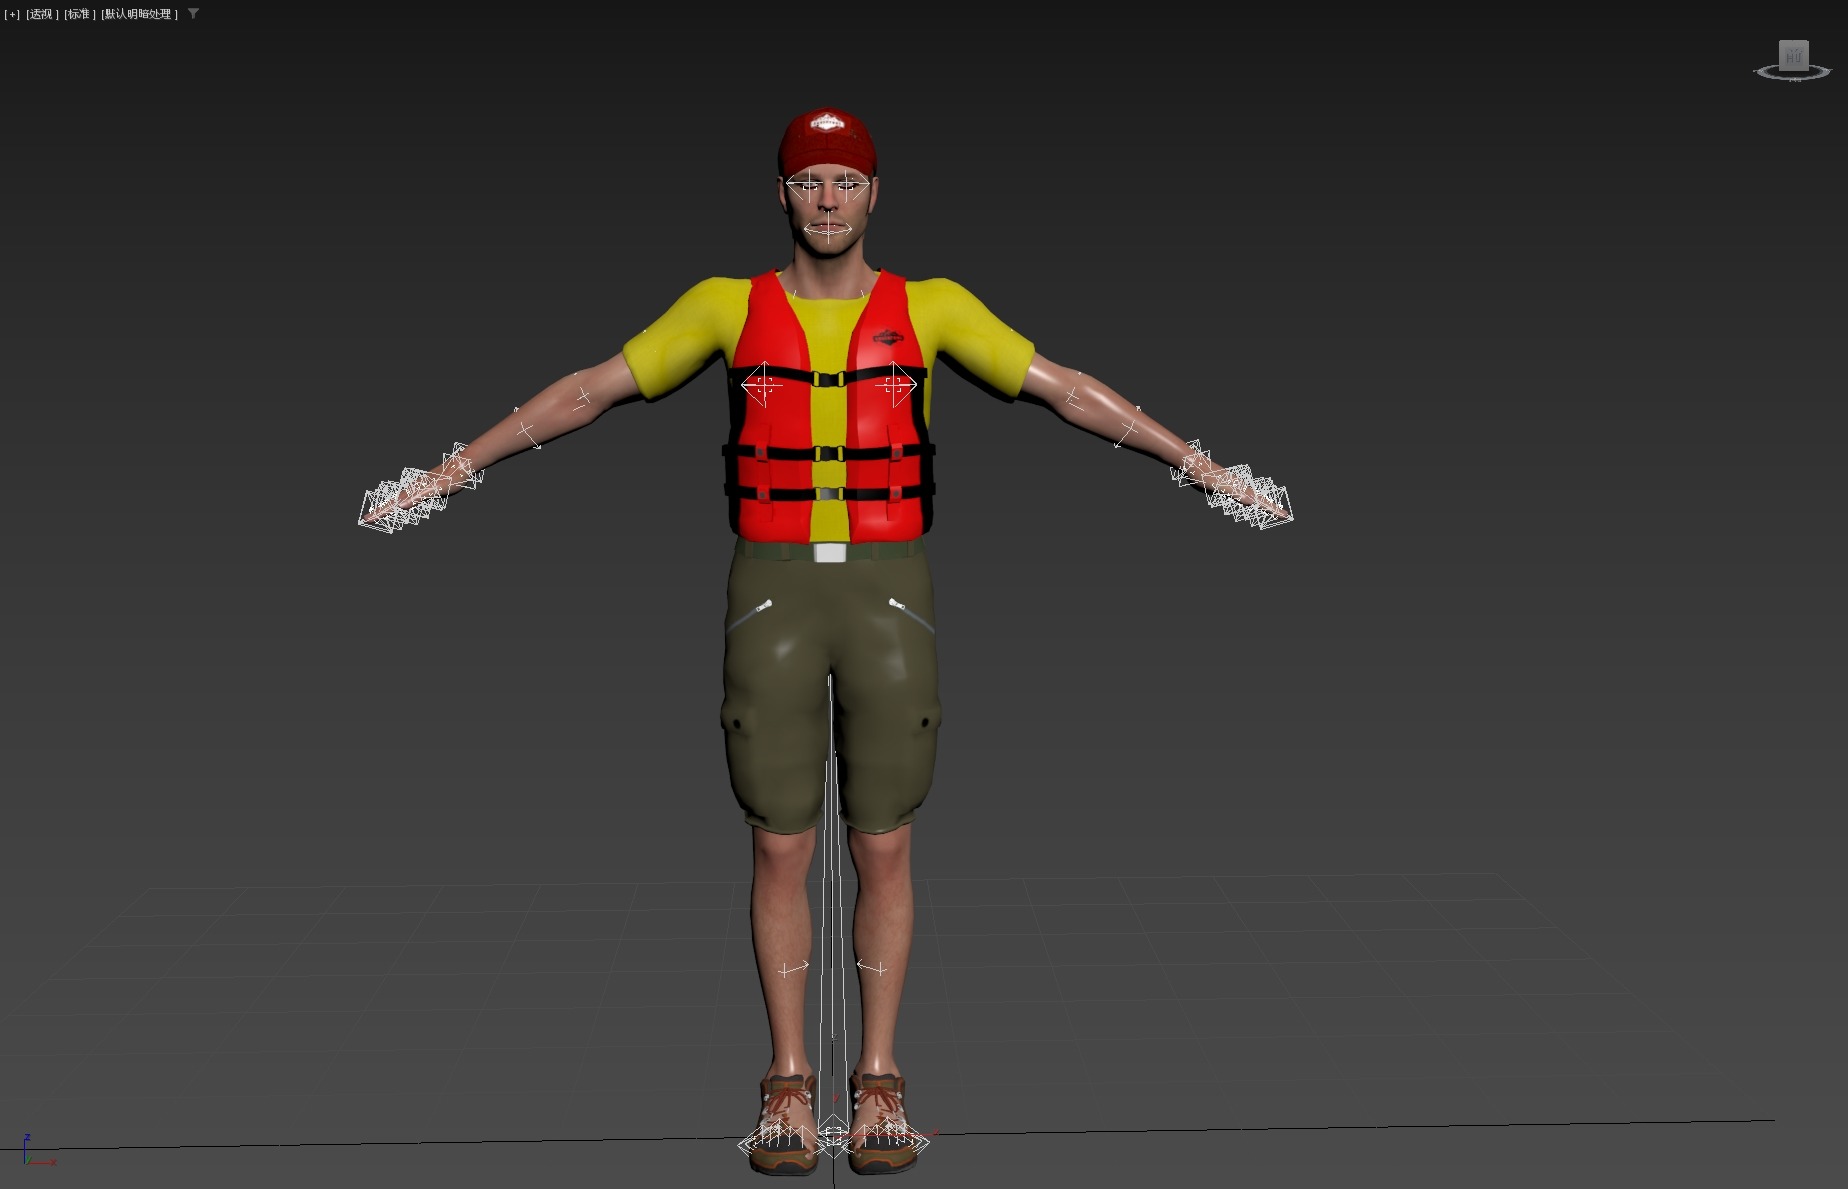Select the character's red life vest

click(x=829, y=407)
